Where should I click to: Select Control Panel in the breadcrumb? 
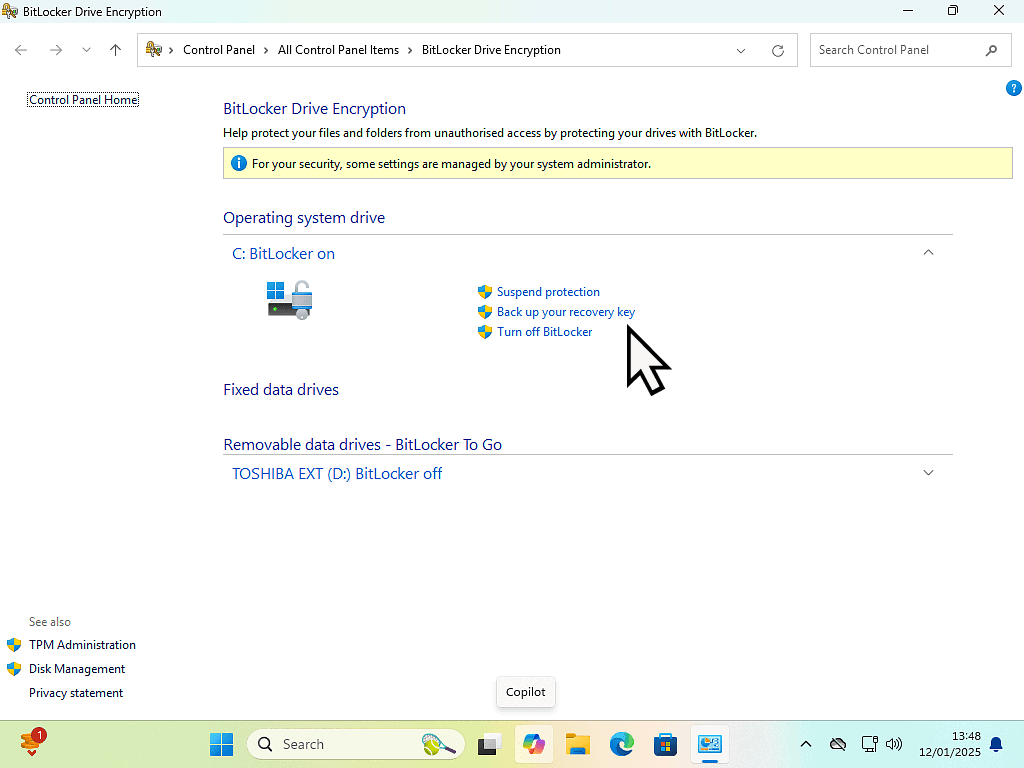218,50
